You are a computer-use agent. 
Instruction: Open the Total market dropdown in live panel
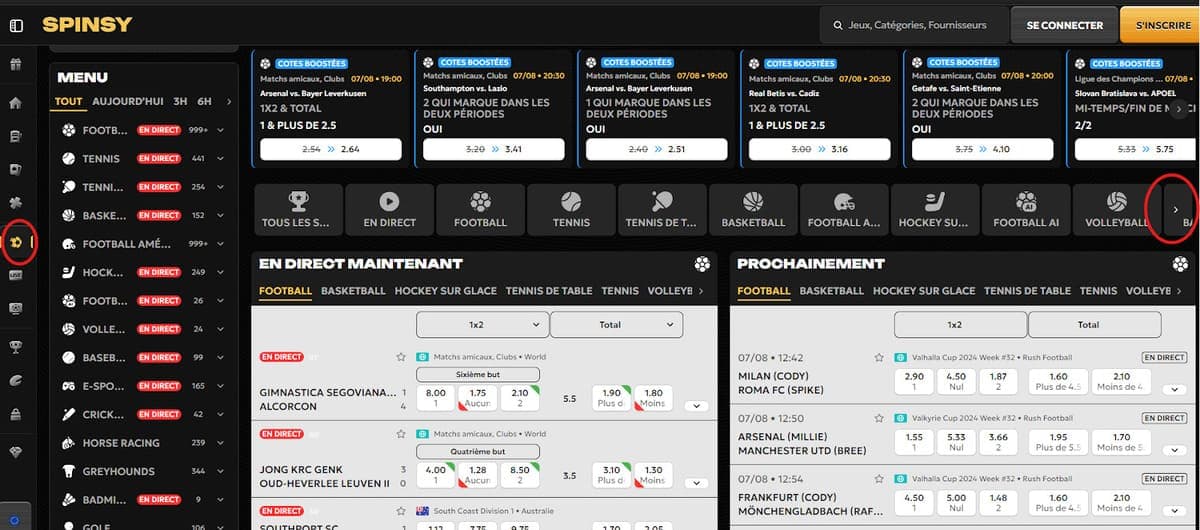tap(616, 324)
